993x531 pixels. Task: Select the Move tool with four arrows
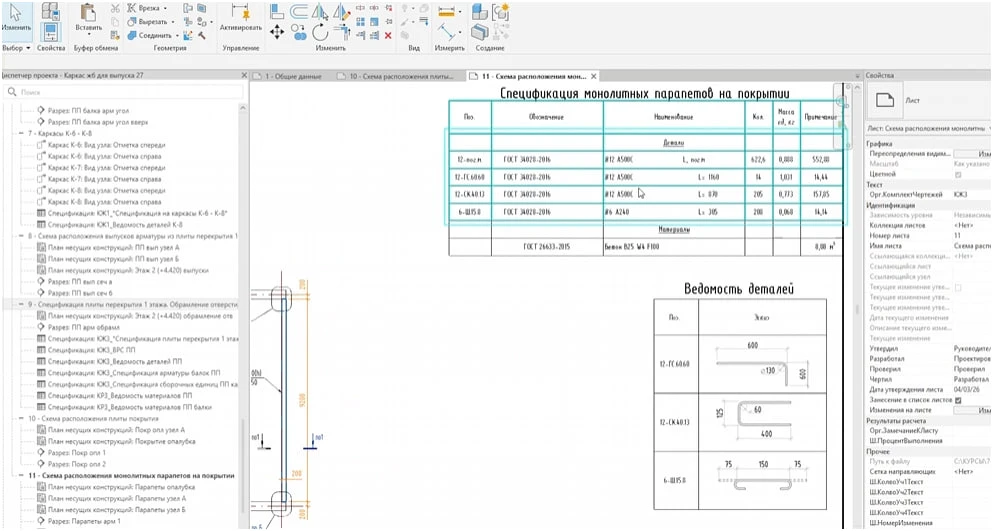[x=277, y=32]
